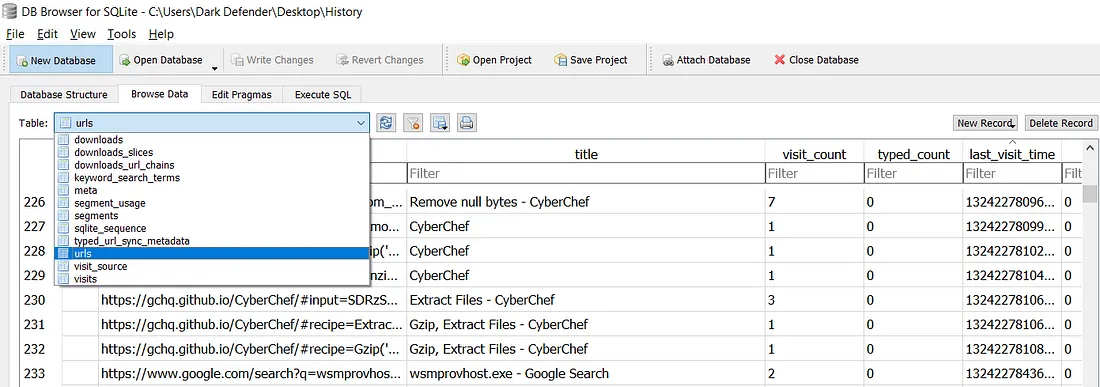The height and width of the screenshot is (387, 1100).
Task: Select visit_source in table list
Action: [212, 266]
